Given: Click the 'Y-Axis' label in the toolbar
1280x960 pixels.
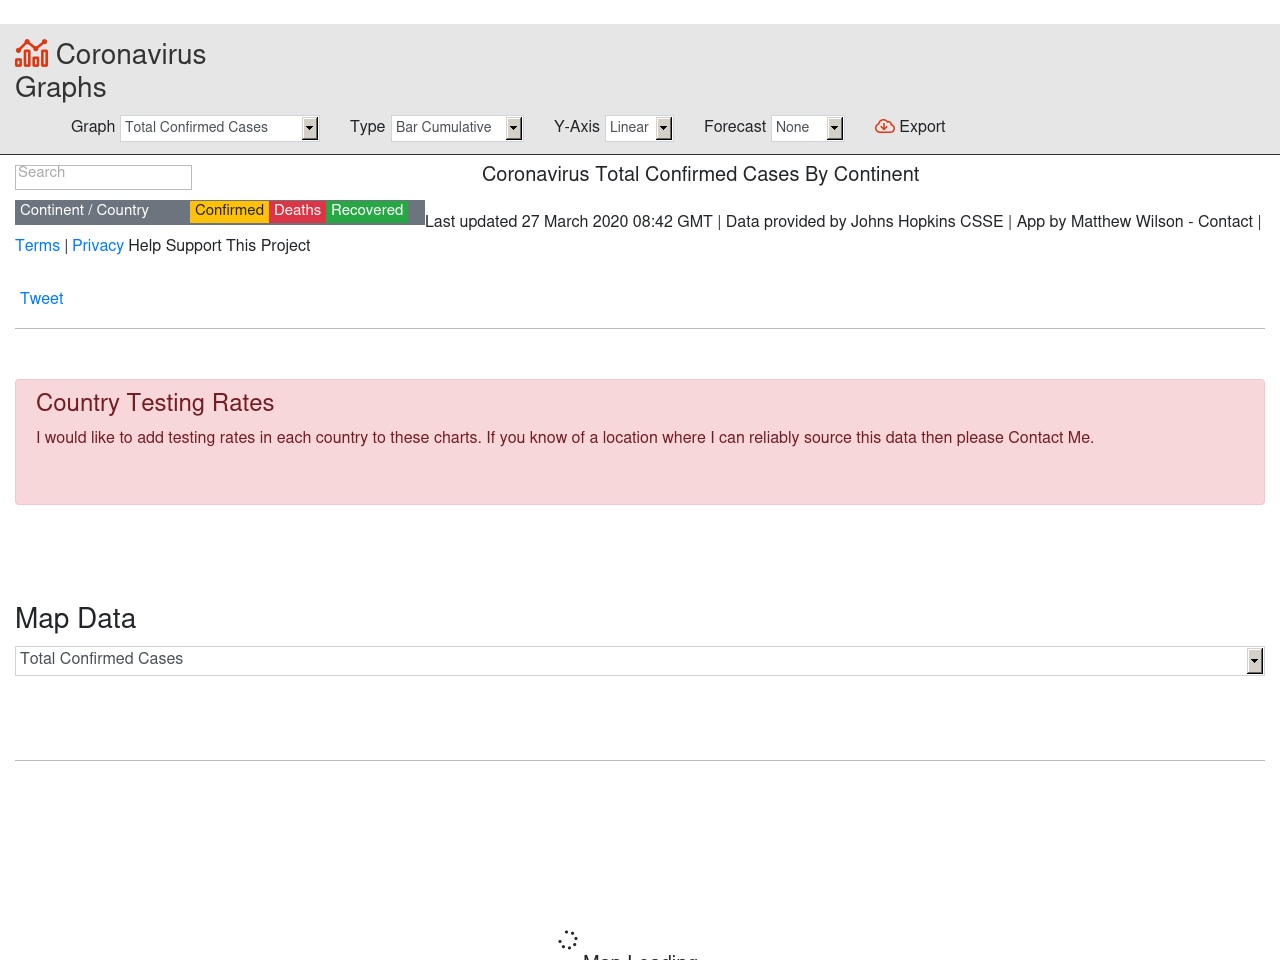Looking at the screenshot, I should [x=577, y=127].
